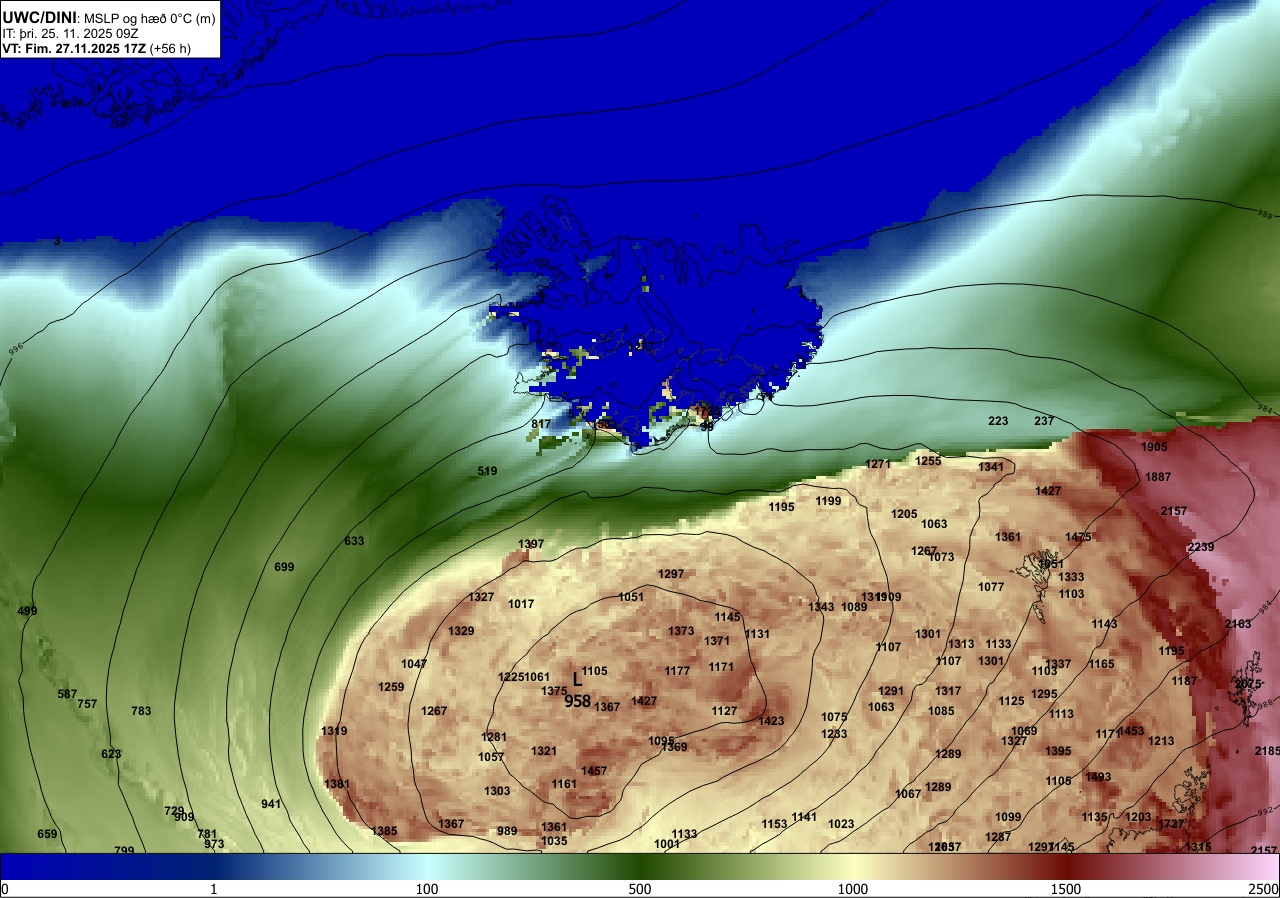Click the height value 1423
The height and width of the screenshot is (898, 1280).
click(771, 721)
